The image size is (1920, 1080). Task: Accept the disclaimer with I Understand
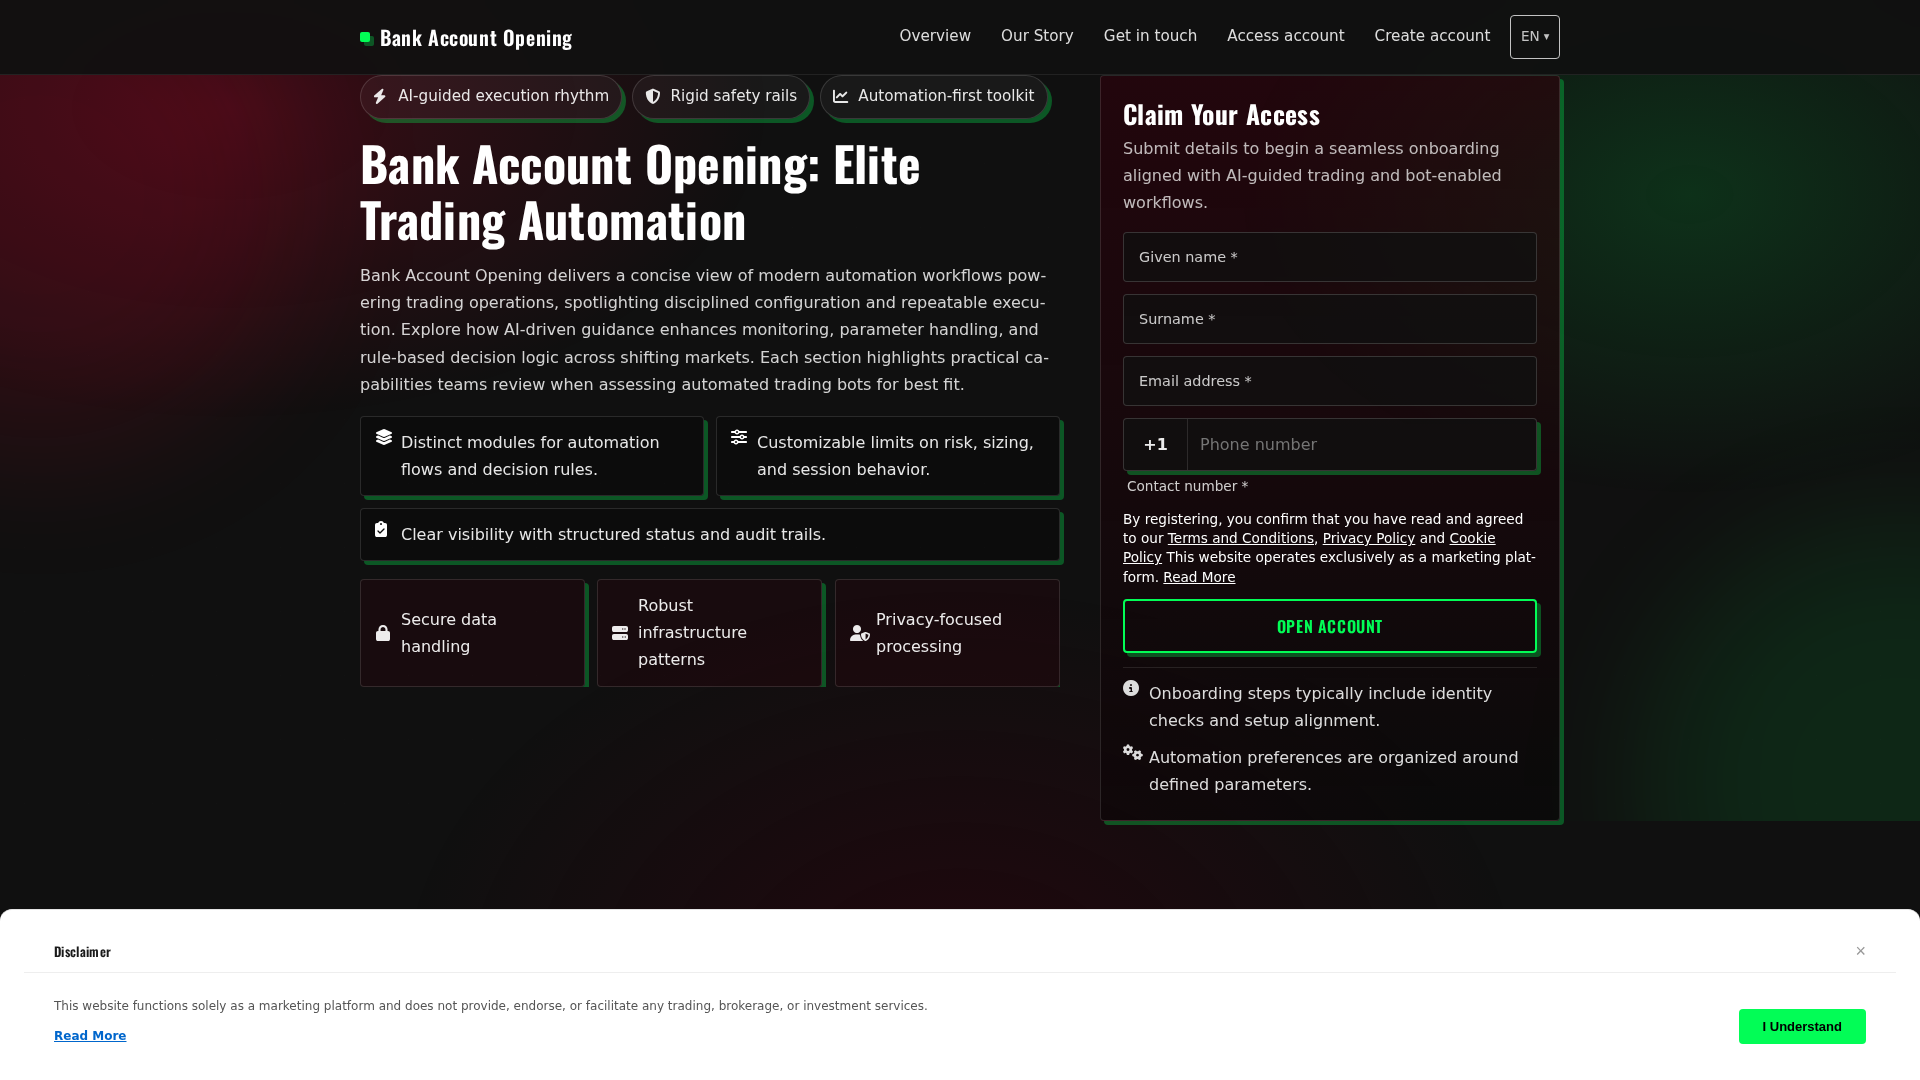coord(1802,1027)
